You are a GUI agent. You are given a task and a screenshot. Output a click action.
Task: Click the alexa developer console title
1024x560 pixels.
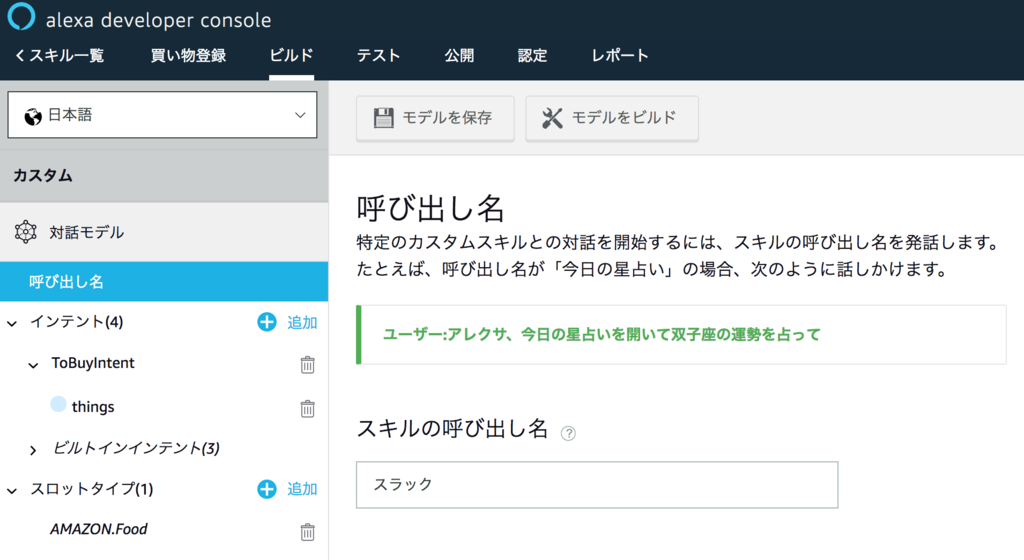tap(159, 20)
